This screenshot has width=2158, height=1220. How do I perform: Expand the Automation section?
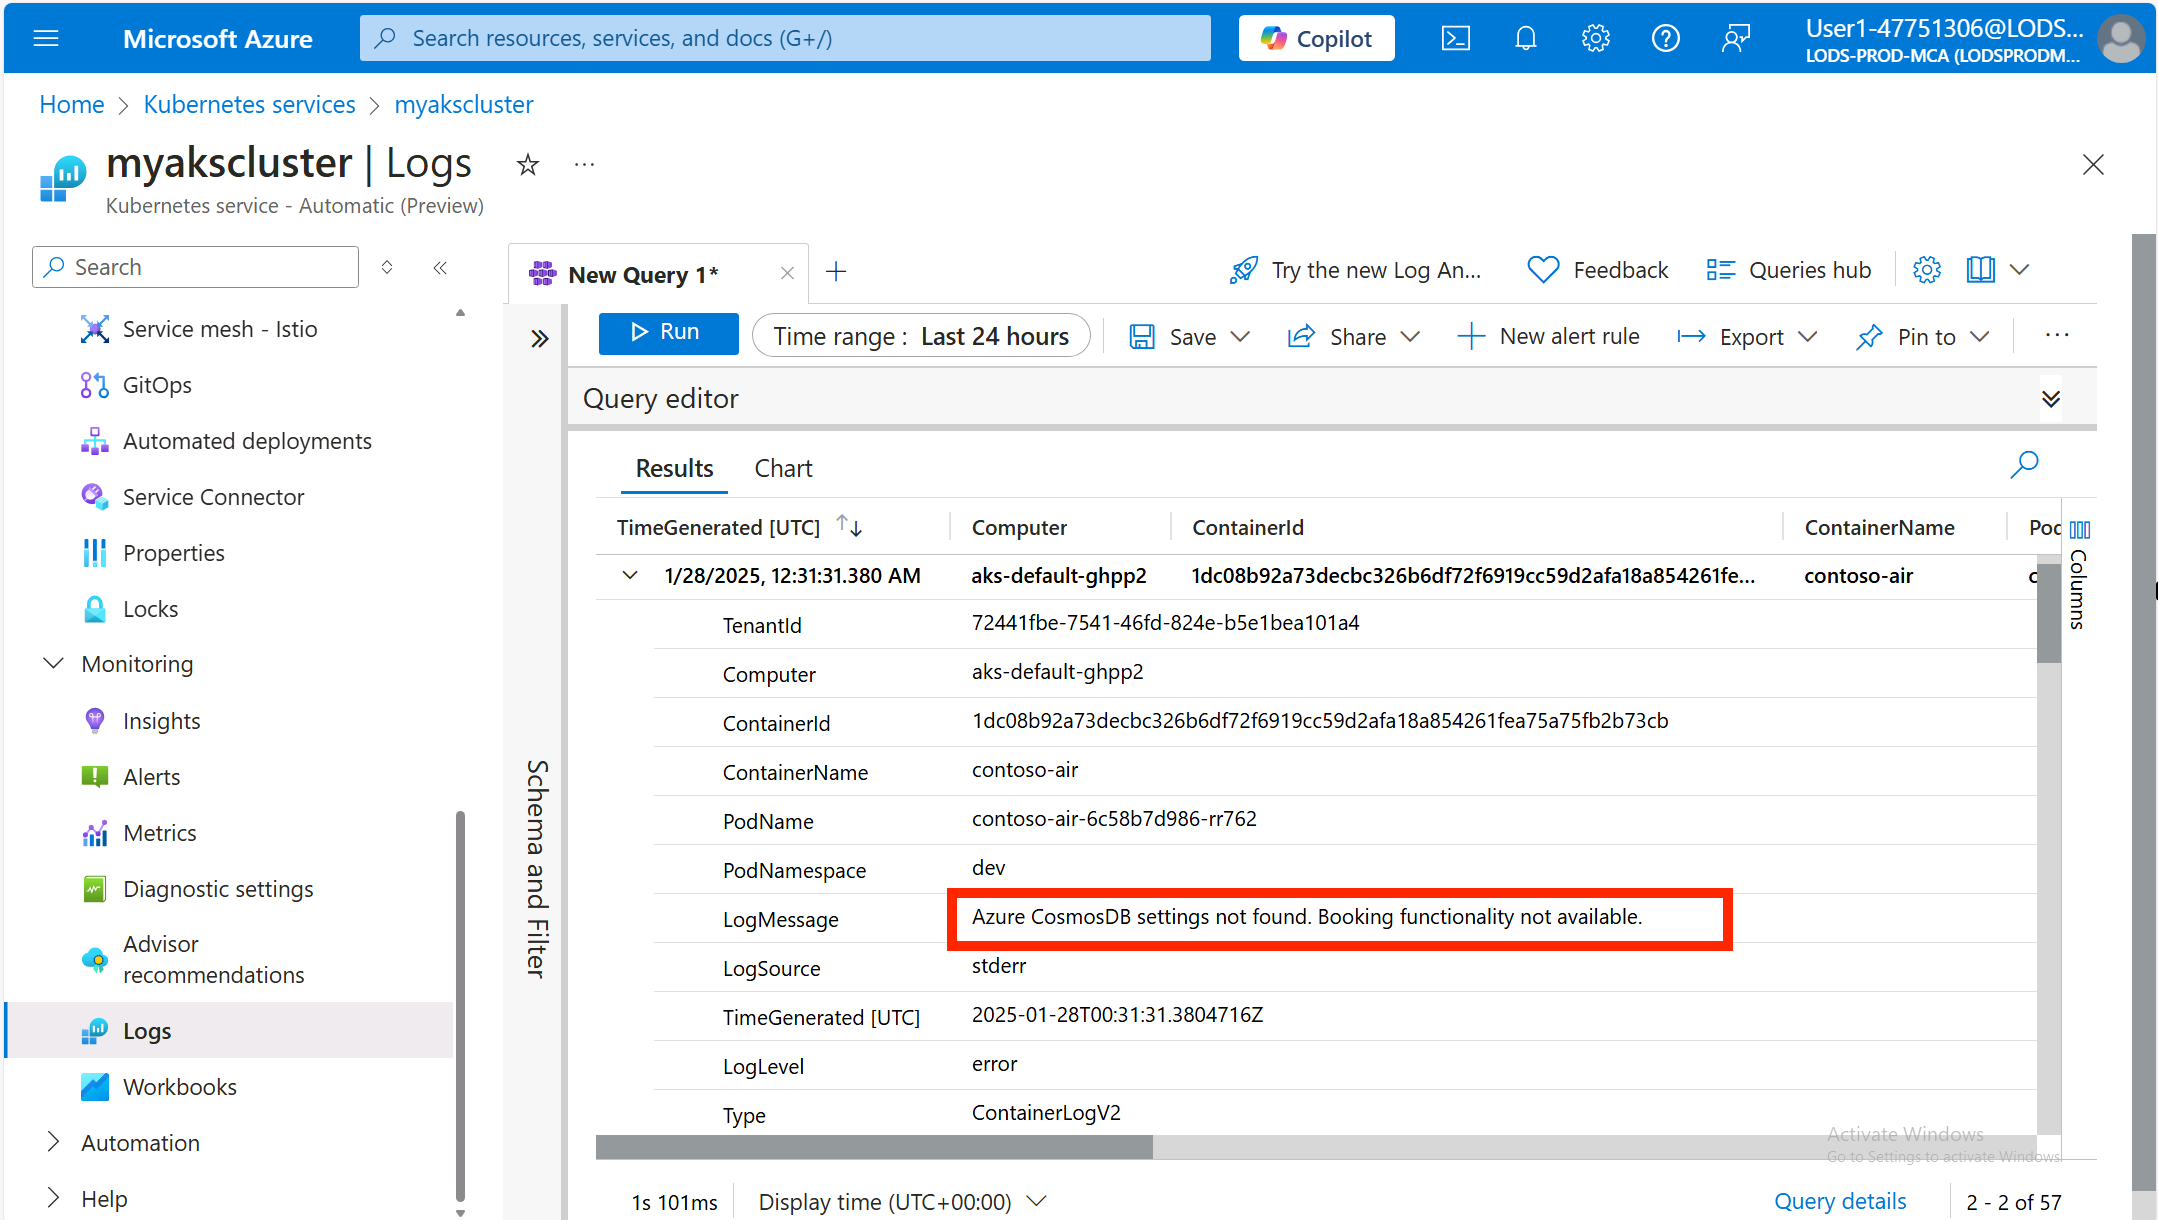point(54,1142)
